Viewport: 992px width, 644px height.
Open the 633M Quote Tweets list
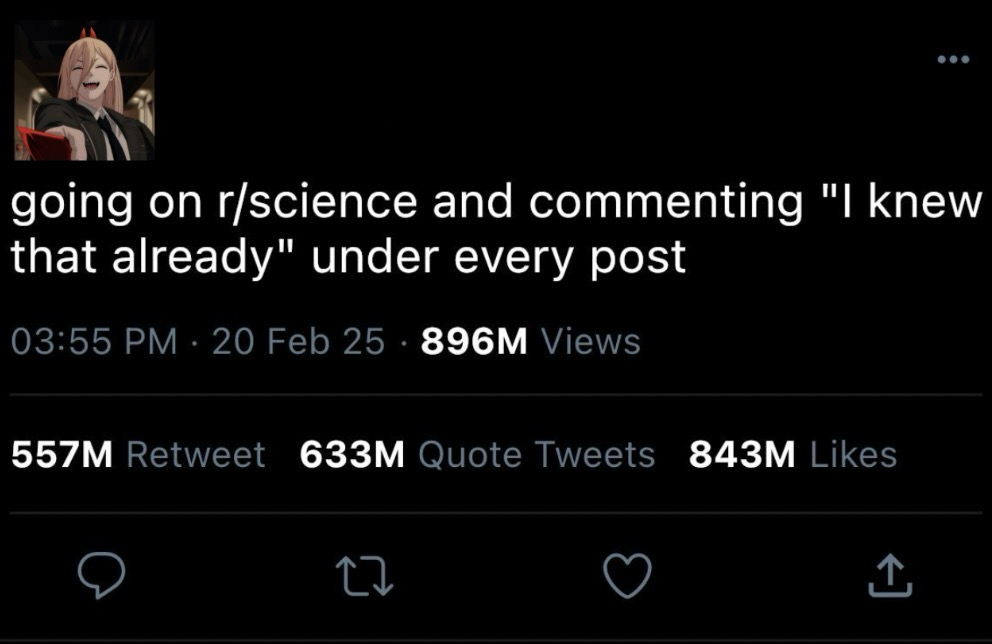click(x=351, y=455)
